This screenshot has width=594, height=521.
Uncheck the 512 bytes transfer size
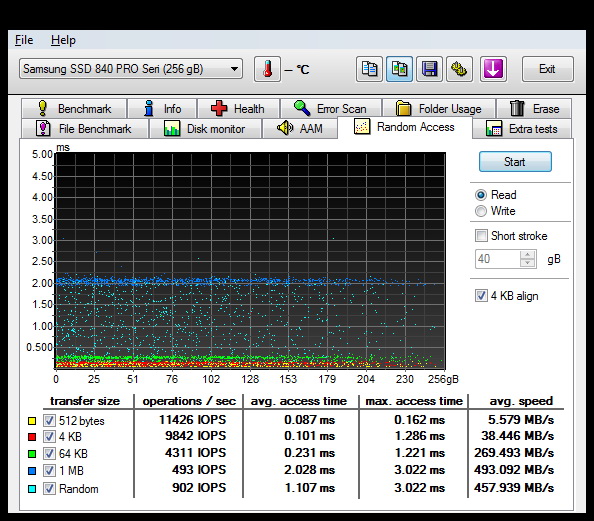[x=49, y=420]
